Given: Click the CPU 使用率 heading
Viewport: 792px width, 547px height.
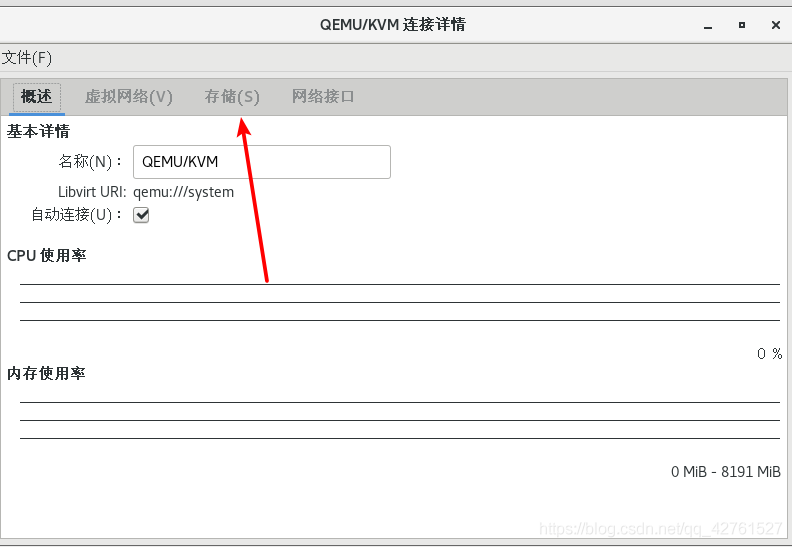Looking at the screenshot, I should point(46,256).
